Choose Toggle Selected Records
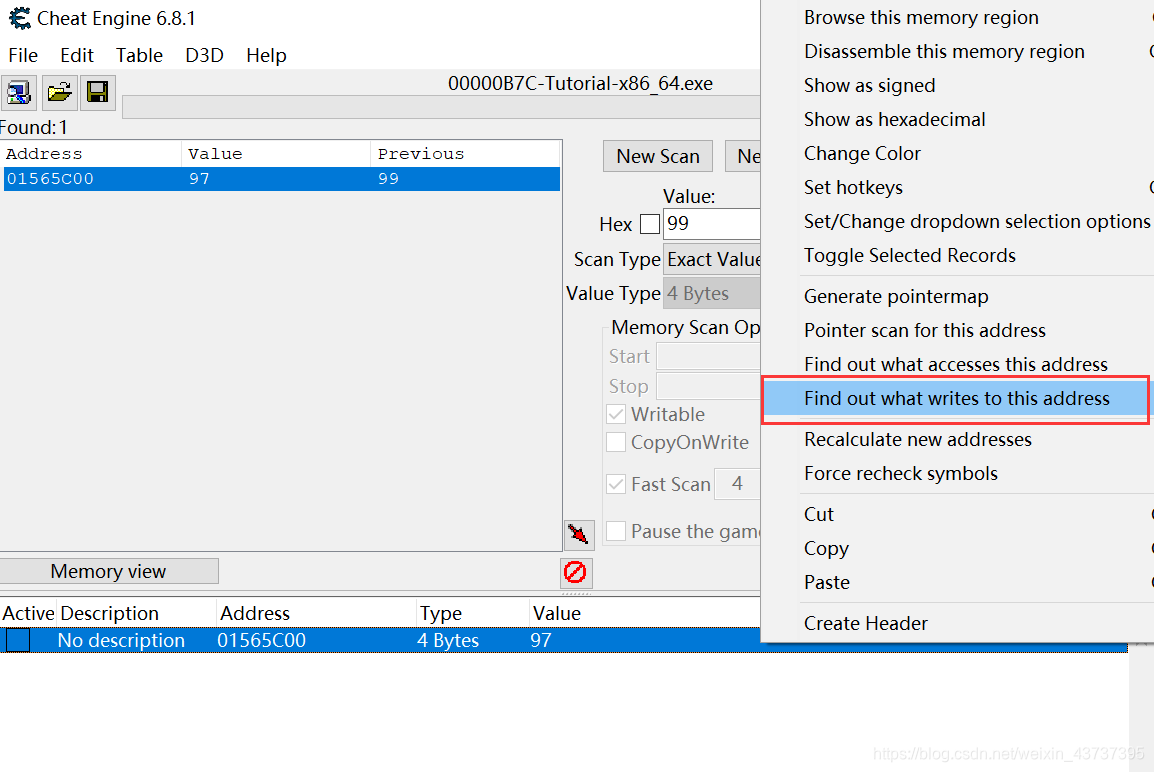Viewport: 1154px width, 772px height. click(910, 255)
